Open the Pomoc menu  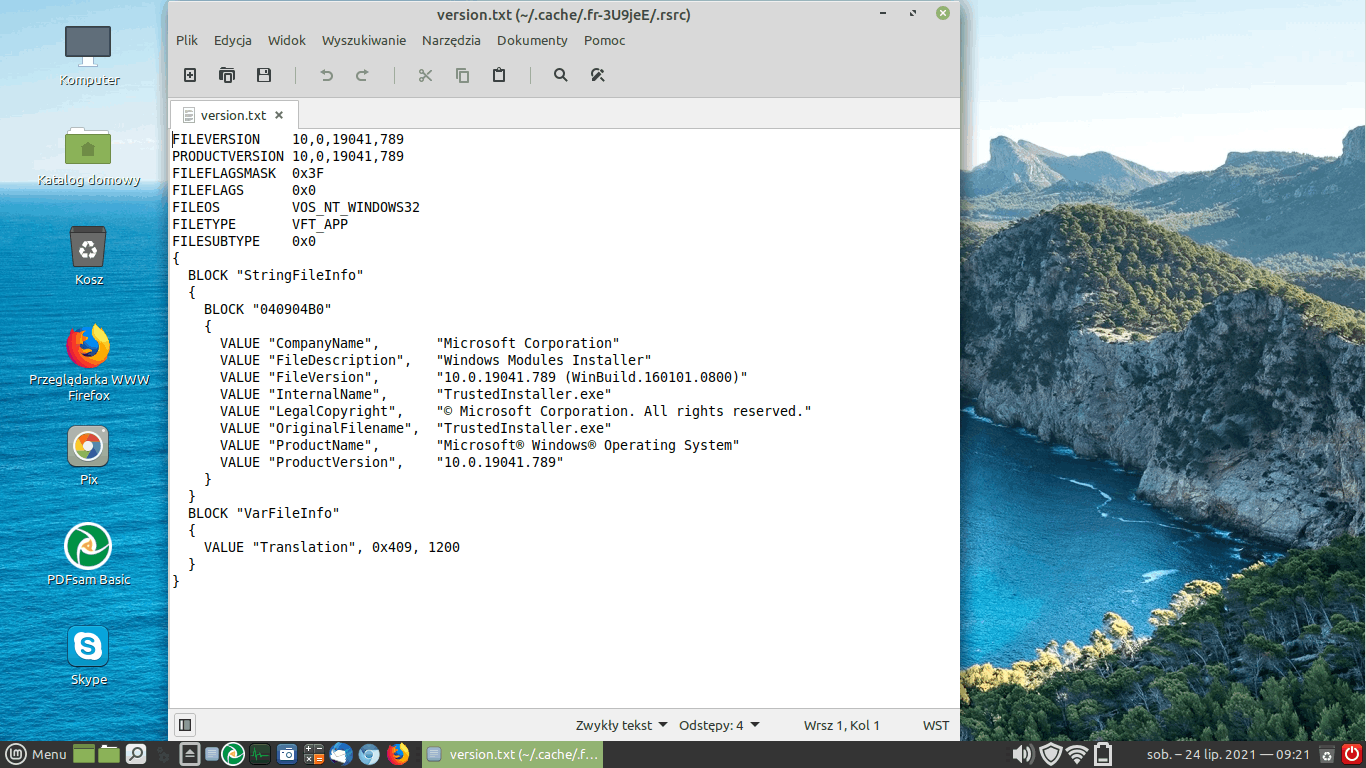605,41
